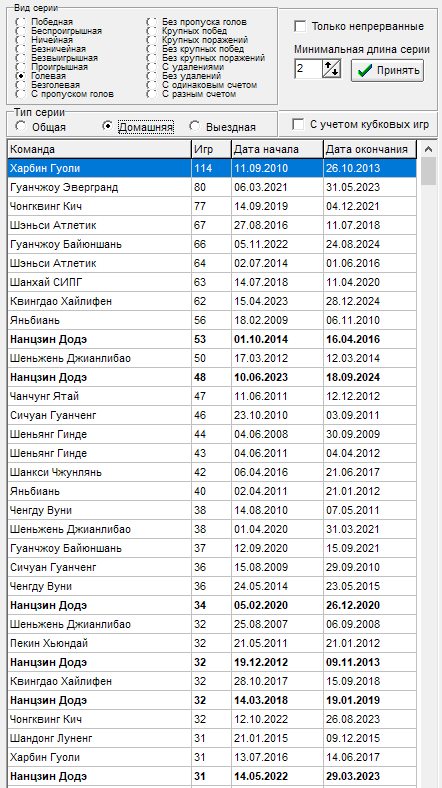Select the Победная series radio button
Viewport: 442px width, 788px height.
point(21,22)
